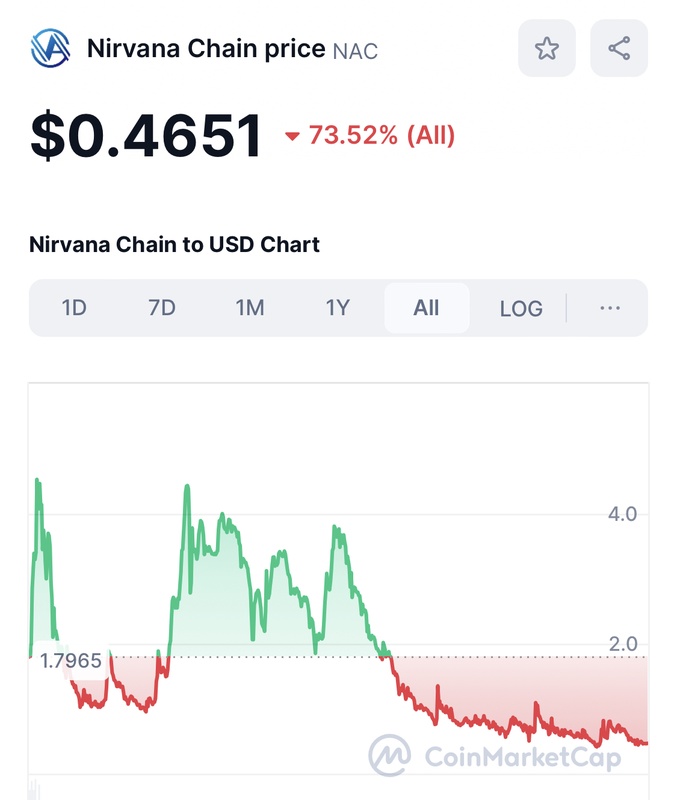Show the 1M price chart

tap(250, 308)
